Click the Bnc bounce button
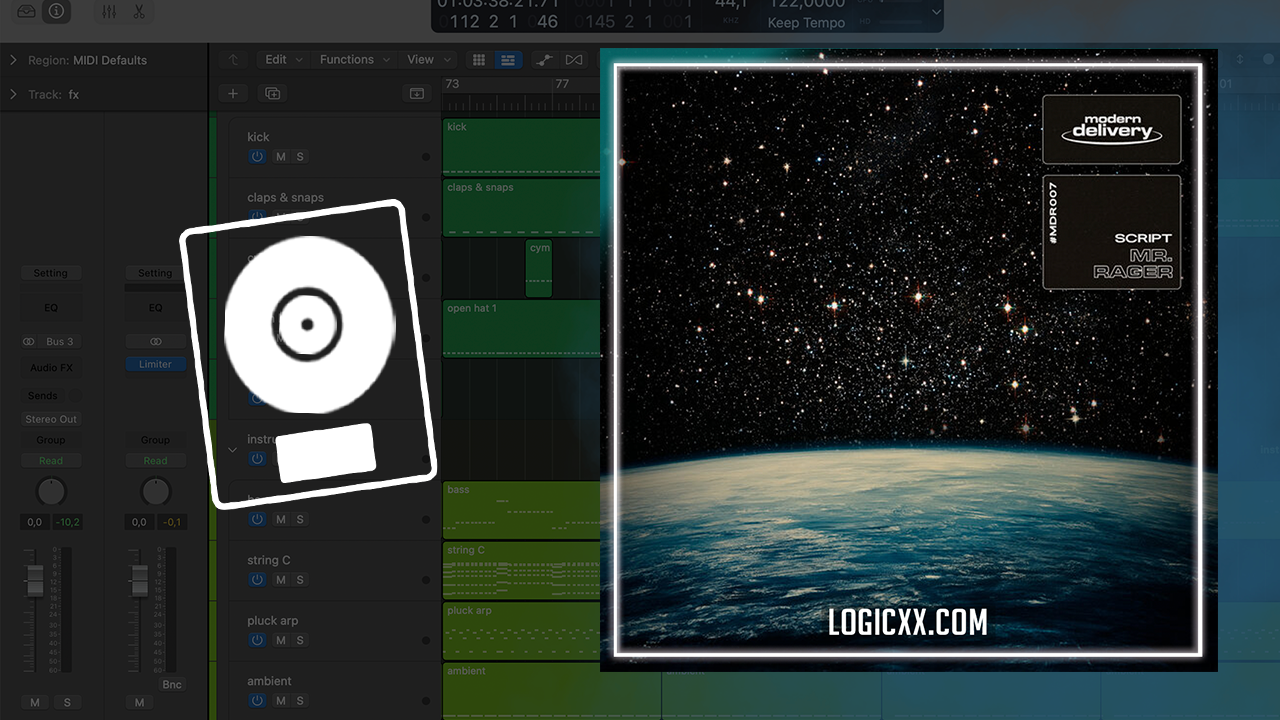Image resolution: width=1280 pixels, height=720 pixels. pyautogui.click(x=172, y=684)
